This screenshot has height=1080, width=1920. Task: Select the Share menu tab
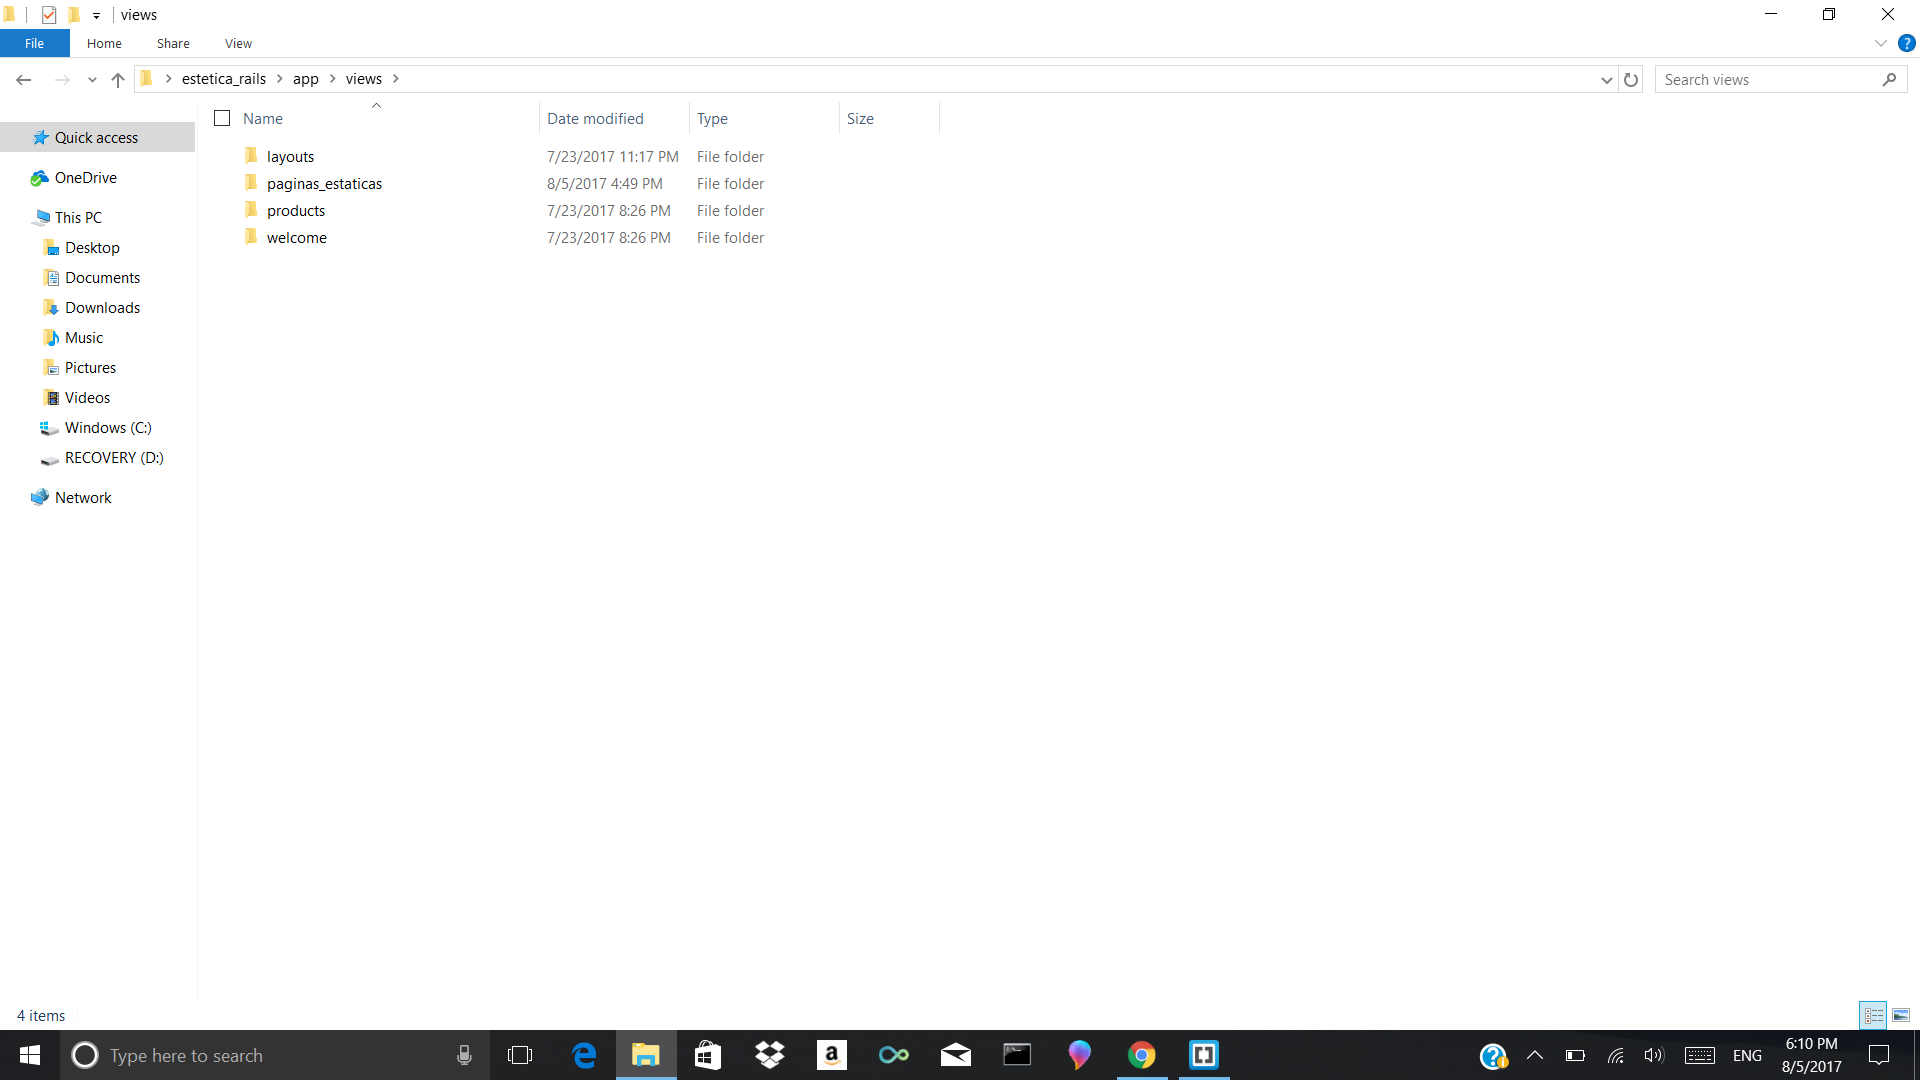click(x=173, y=44)
